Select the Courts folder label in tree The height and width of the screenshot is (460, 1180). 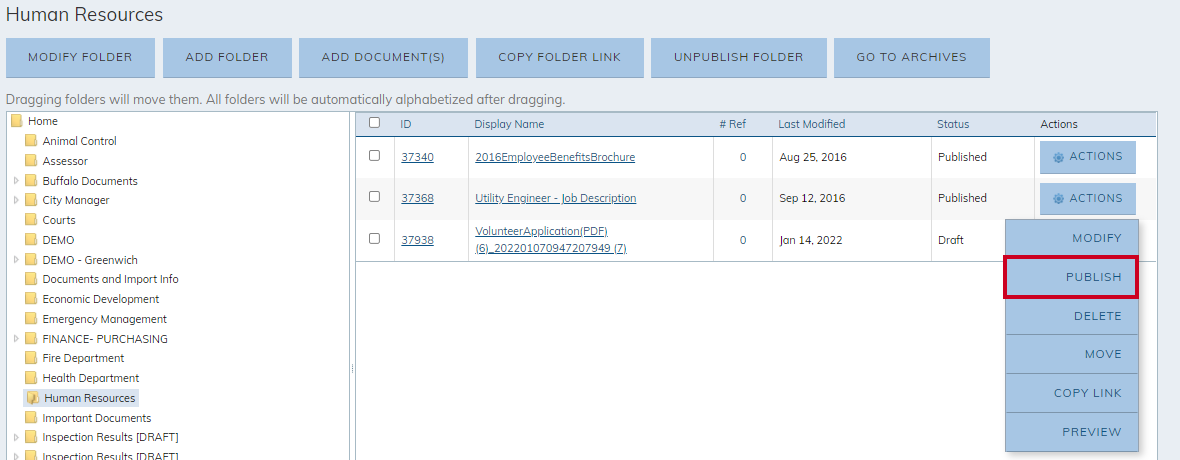click(59, 220)
